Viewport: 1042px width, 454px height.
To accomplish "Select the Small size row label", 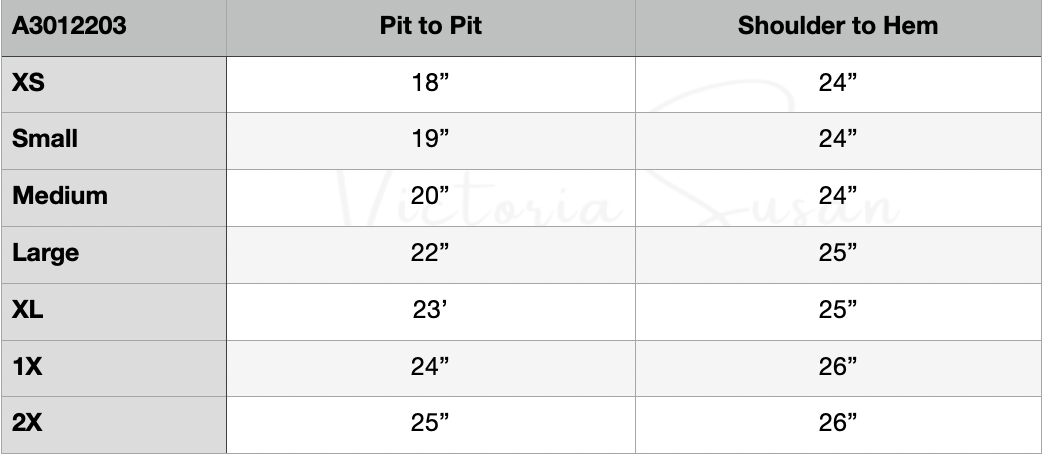I will click(45, 140).
